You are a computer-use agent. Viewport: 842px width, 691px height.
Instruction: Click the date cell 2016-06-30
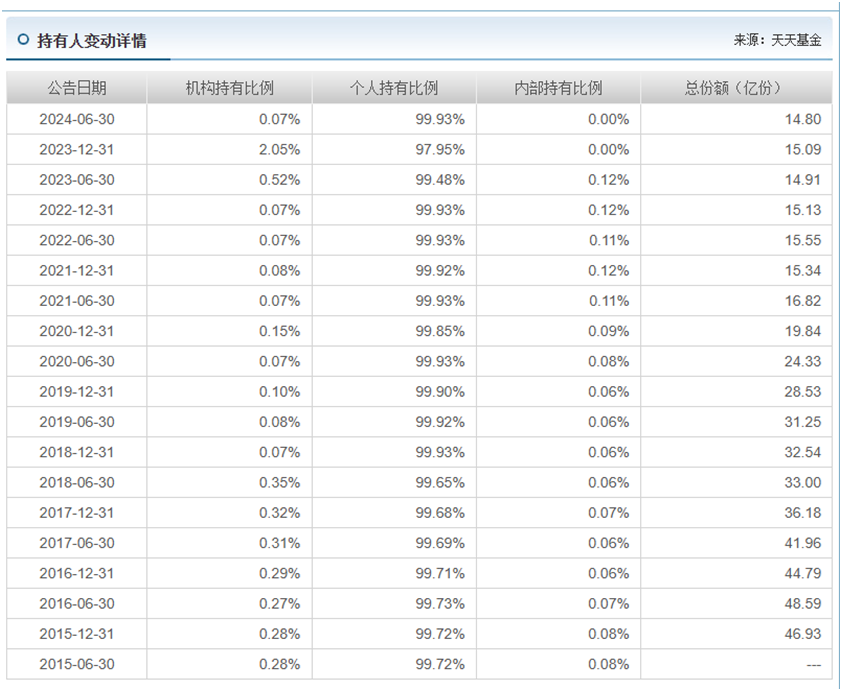point(77,603)
